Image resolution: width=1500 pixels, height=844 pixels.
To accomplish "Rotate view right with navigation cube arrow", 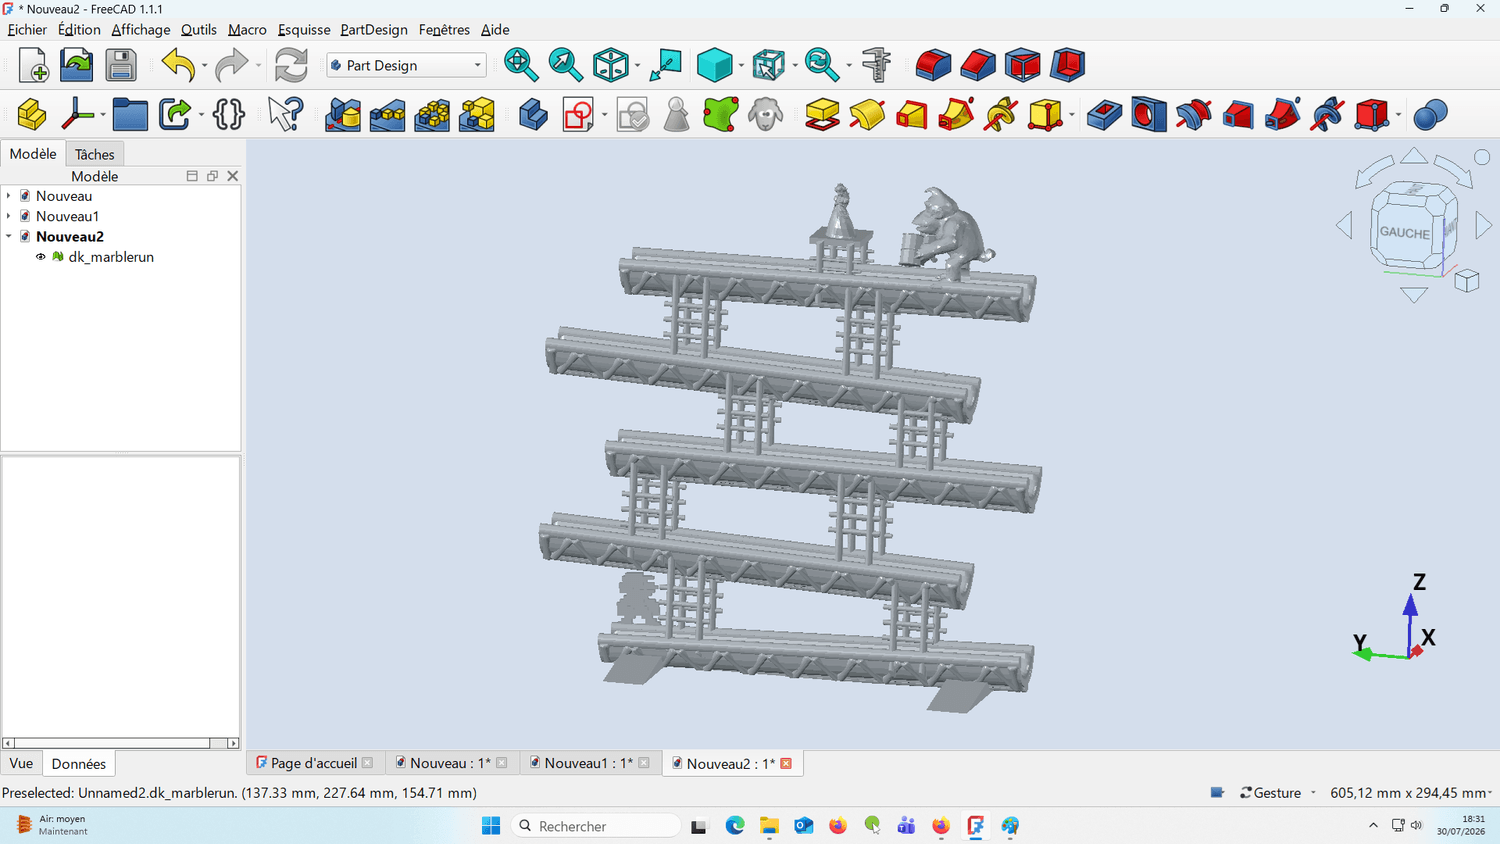I will (1484, 226).
